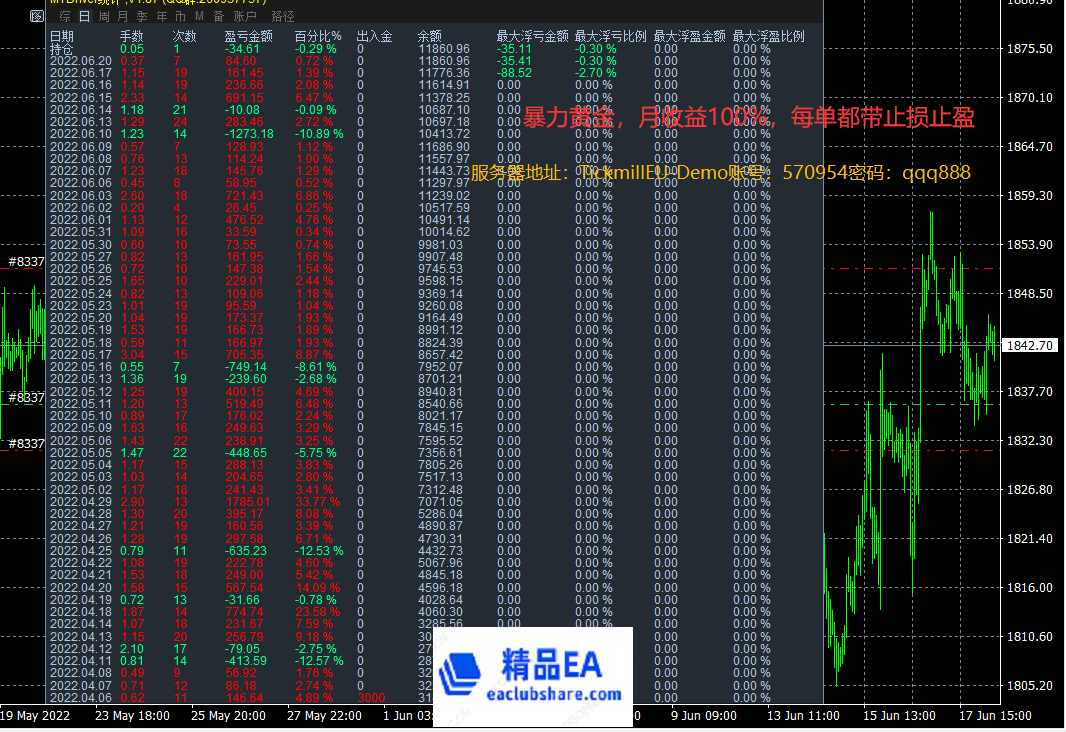Screen dimensions: 1066x732
Task: Click the 盈亏金额 column header
Action: [x=249, y=36]
